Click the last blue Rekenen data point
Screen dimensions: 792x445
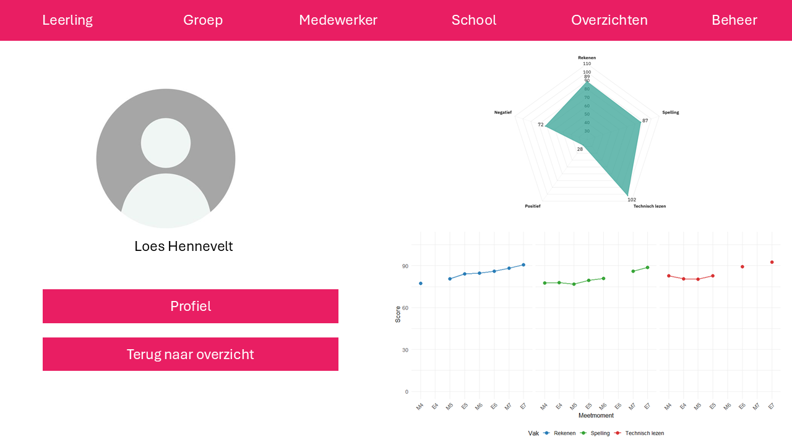pos(523,265)
